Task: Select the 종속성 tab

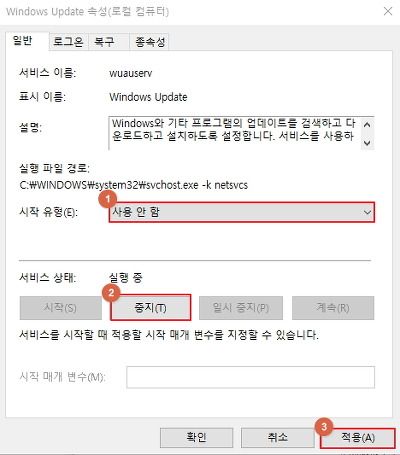Action: tap(149, 42)
